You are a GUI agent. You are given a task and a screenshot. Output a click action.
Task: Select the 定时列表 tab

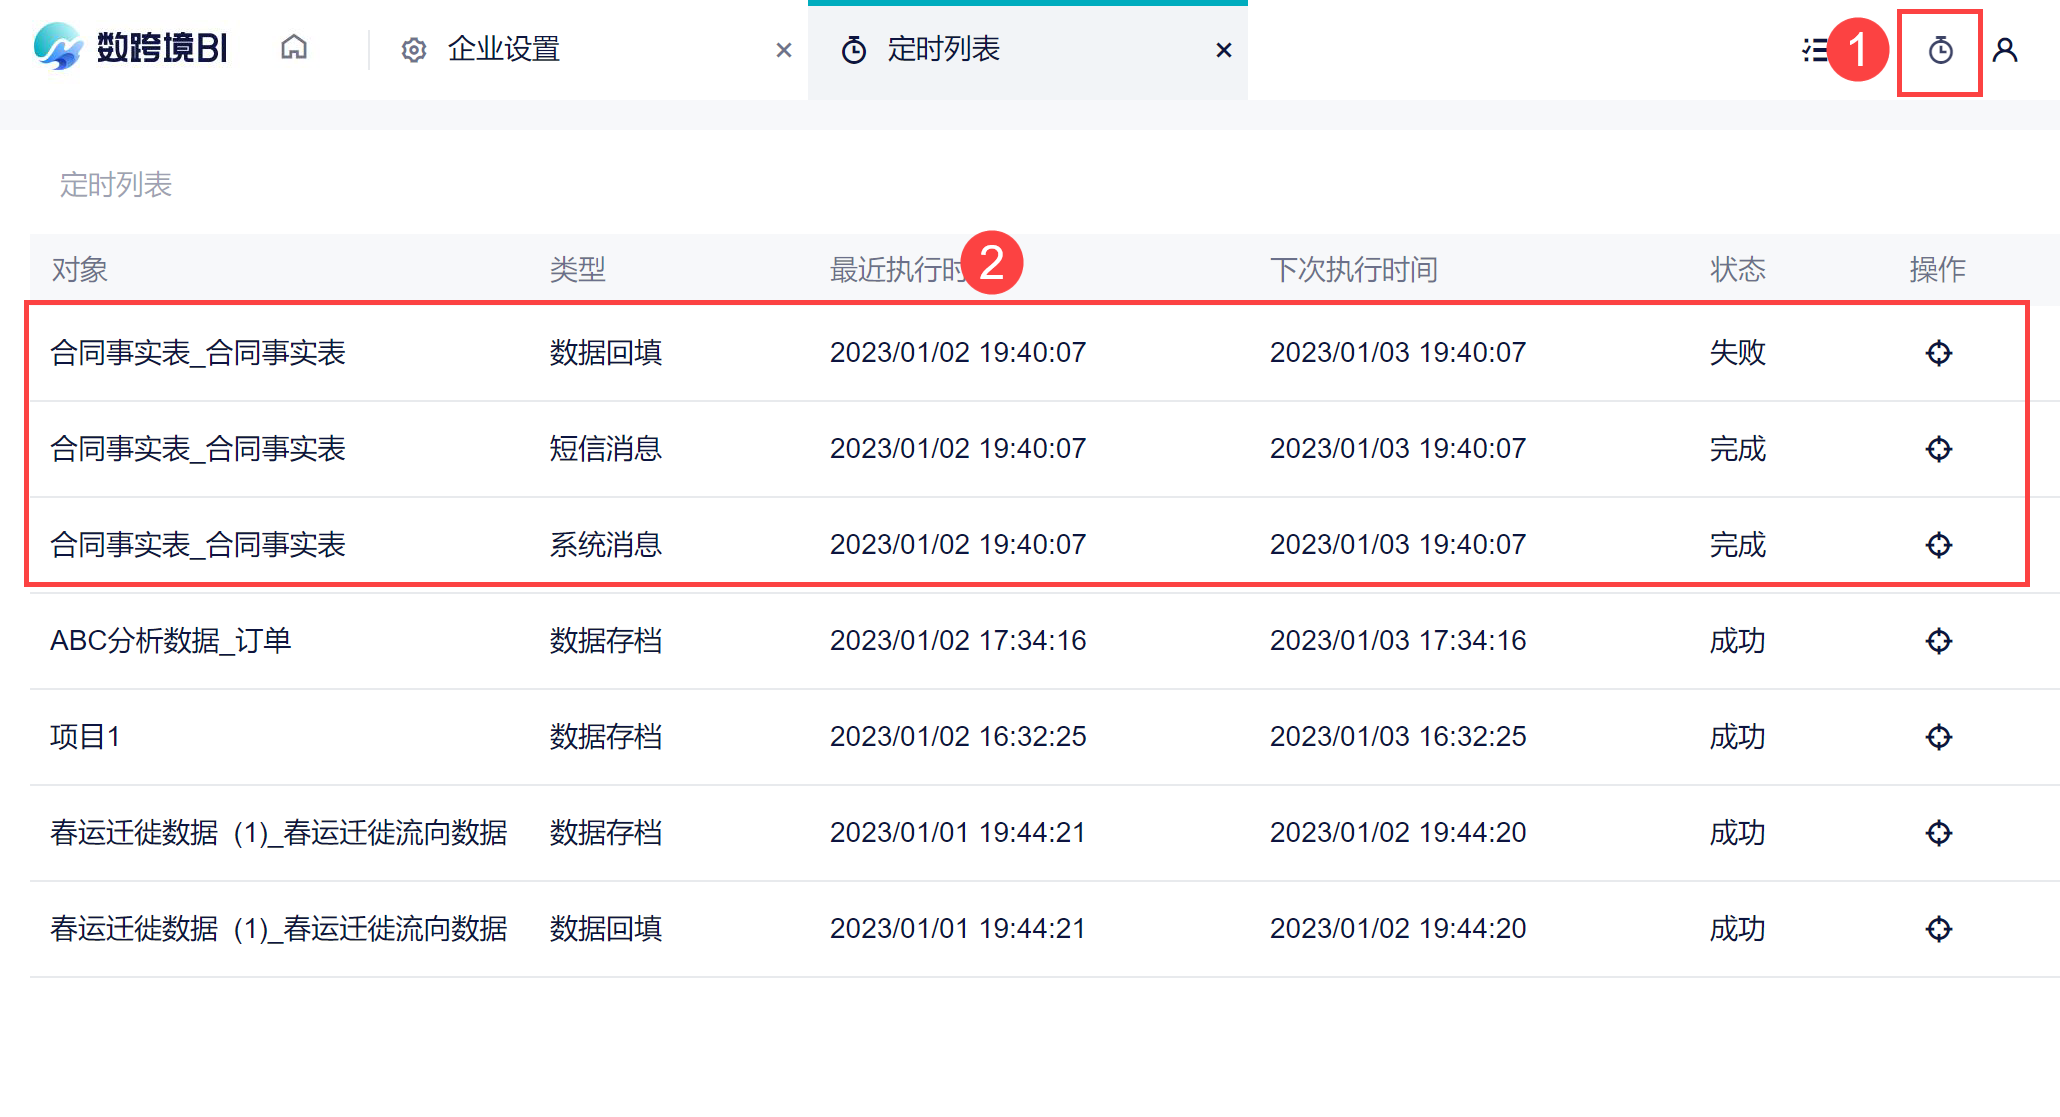[x=943, y=49]
